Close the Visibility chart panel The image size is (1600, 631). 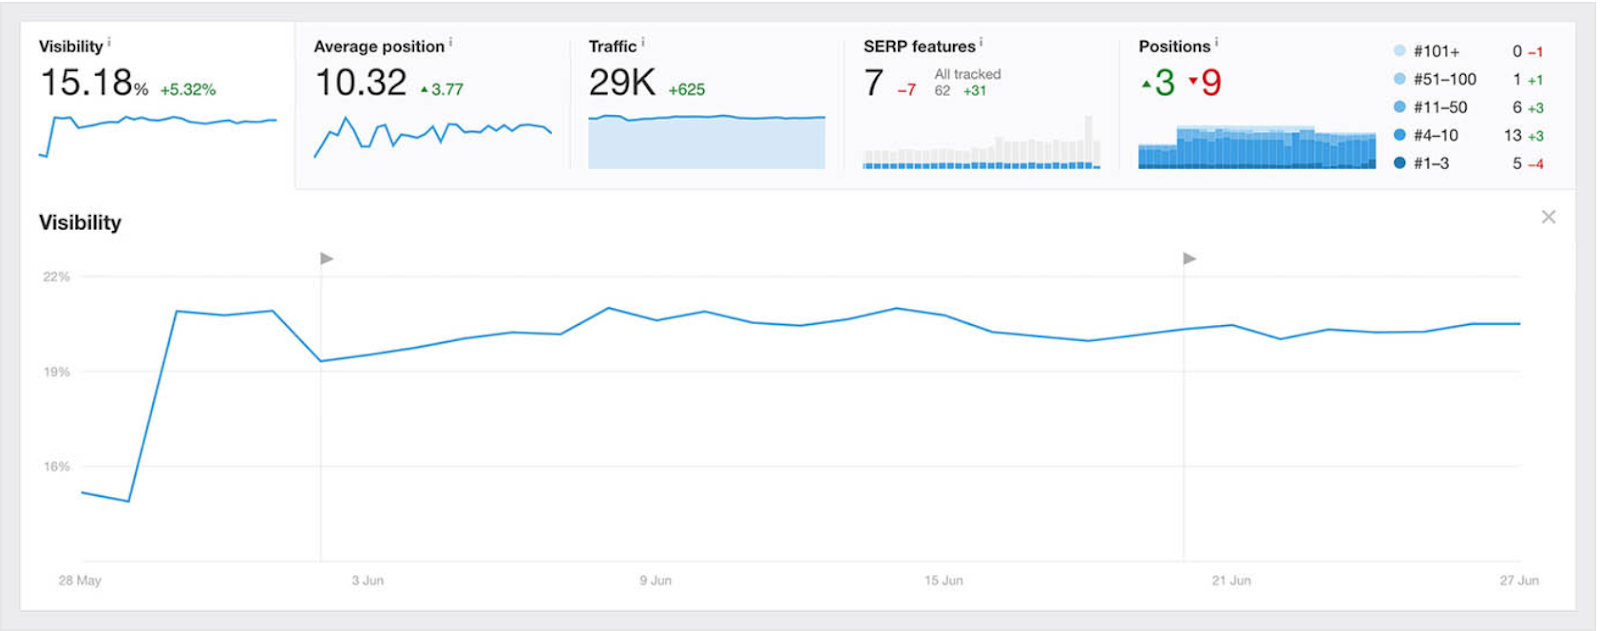pyautogui.click(x=1548, y=217)
